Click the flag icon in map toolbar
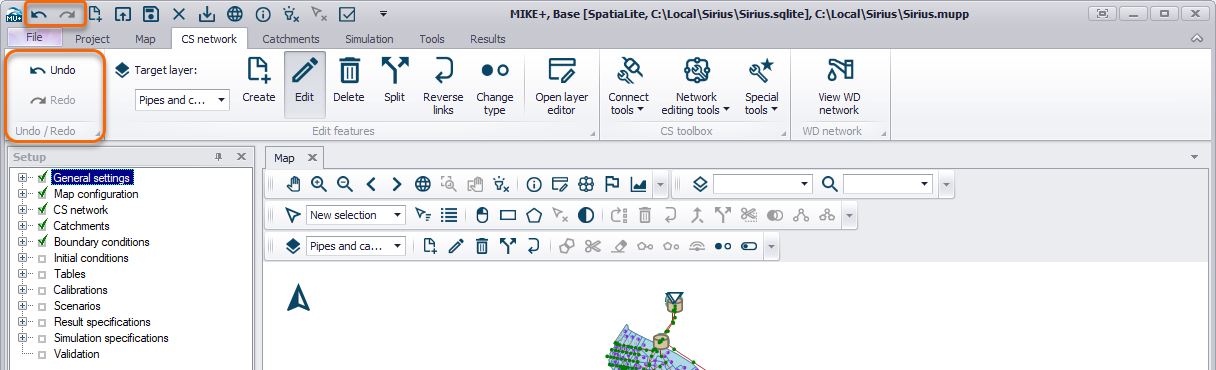1216x370 pixels. coord(612,184)
